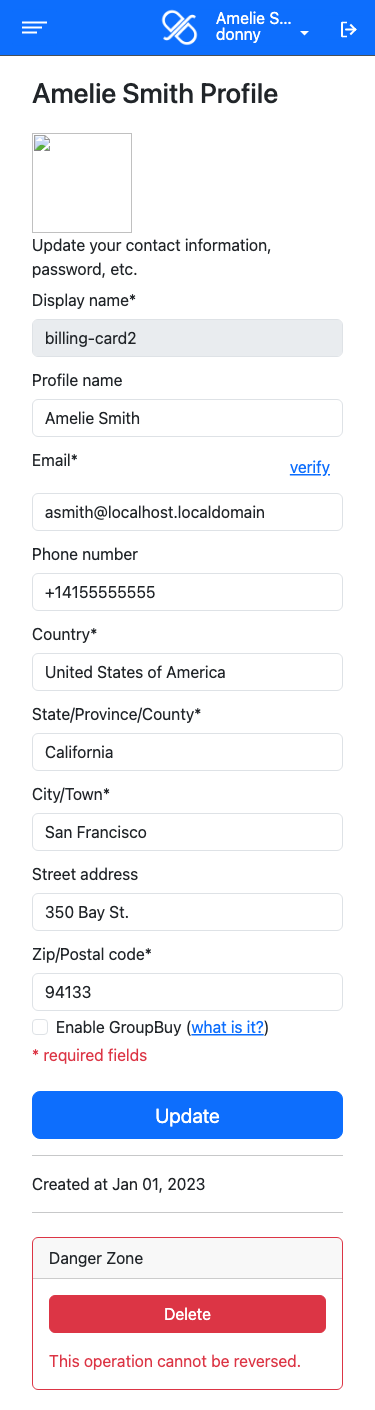Screen dimensions: 375x1410
Task: Click the disabled Display name field
Action: point(187,338)
